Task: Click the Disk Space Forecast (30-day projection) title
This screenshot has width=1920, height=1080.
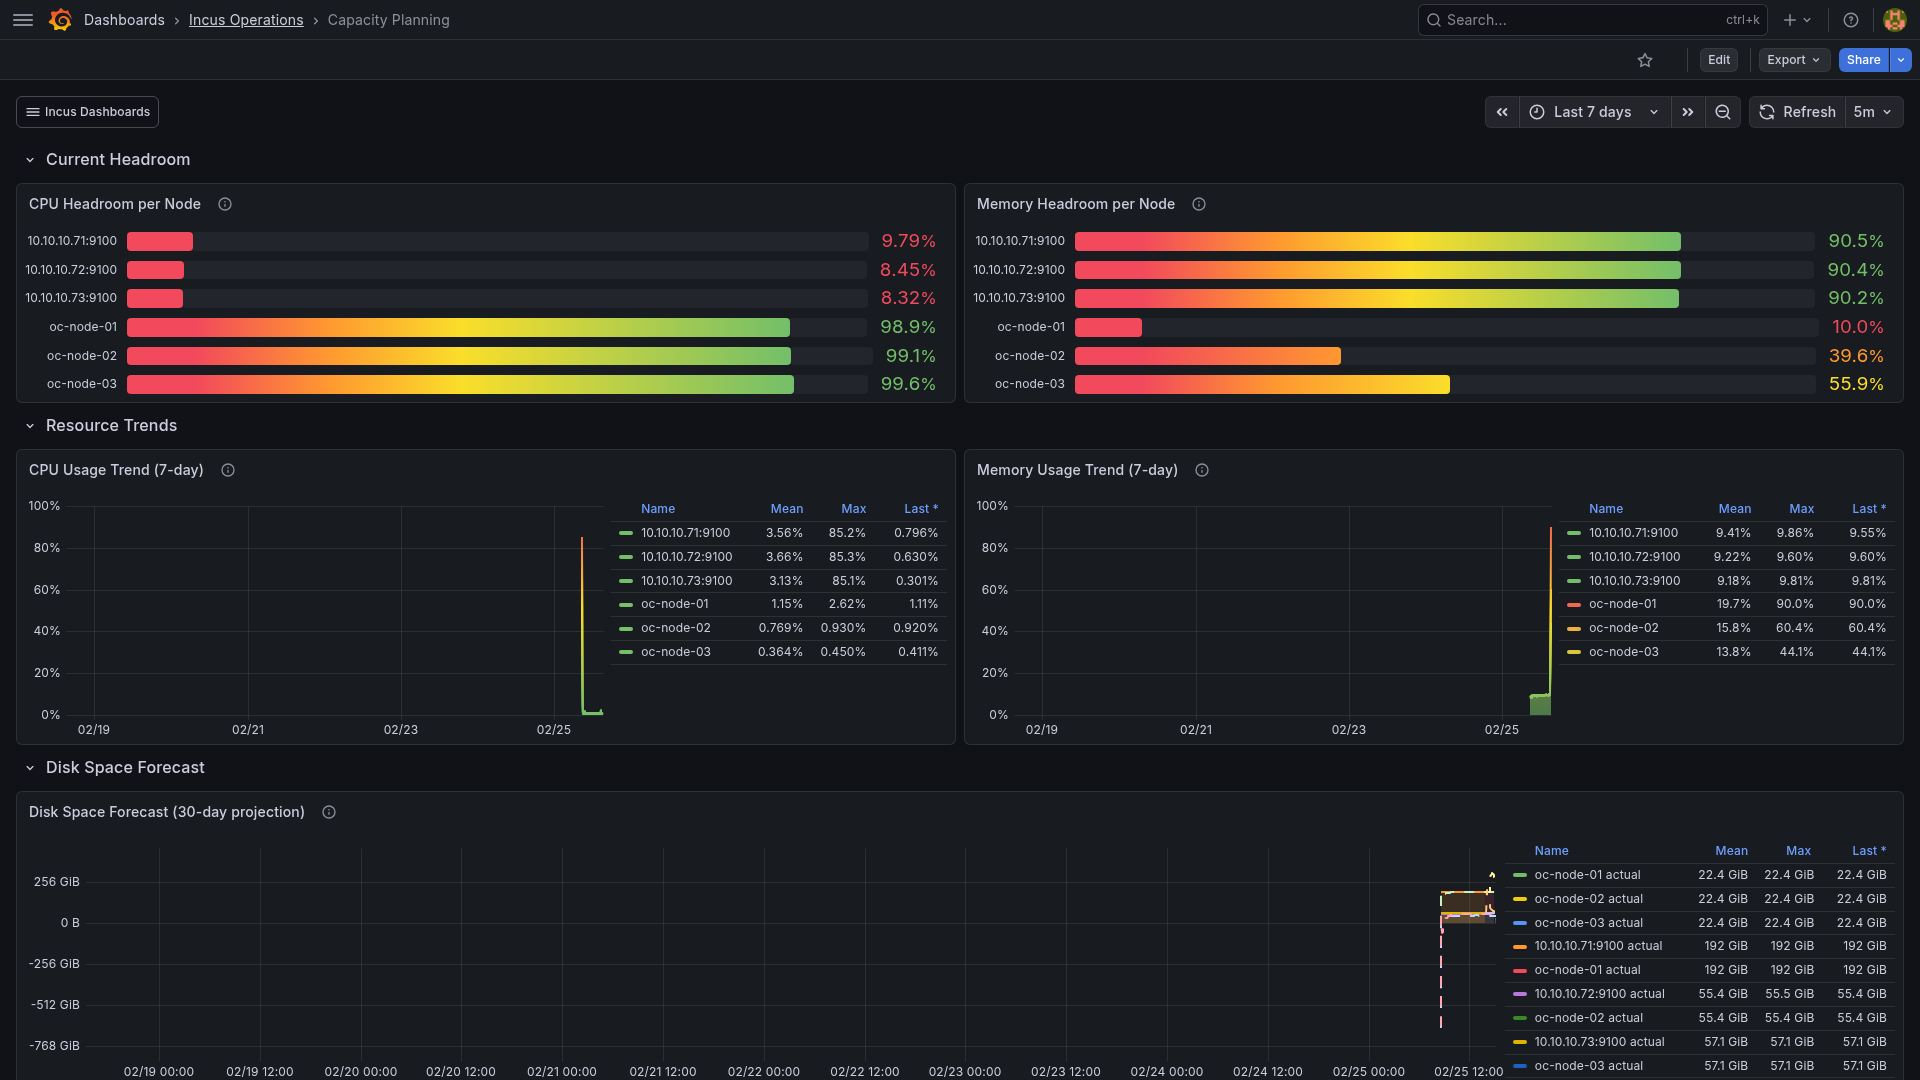Action: tap(167, 812)
